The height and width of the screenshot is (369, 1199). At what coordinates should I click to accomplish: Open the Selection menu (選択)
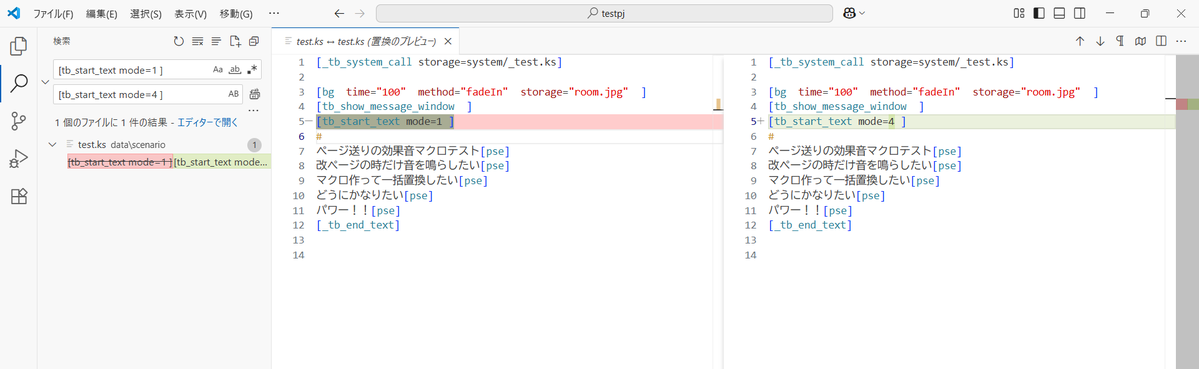[x=146, y=14]
